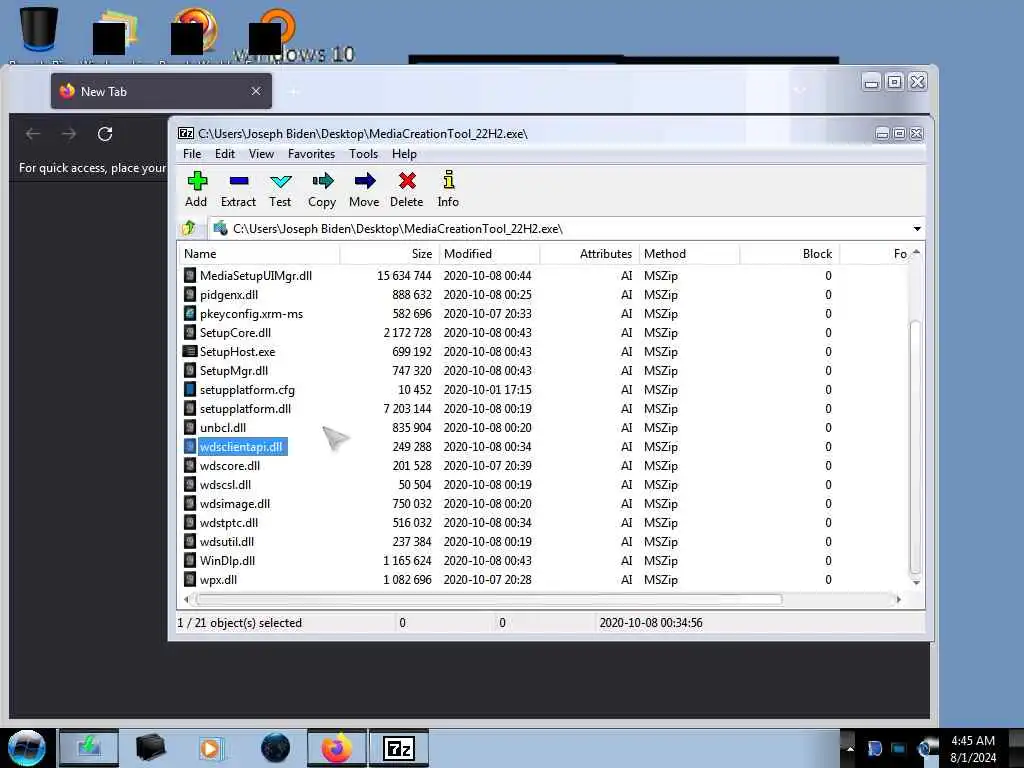Viewport: 1024px width, 768px height.
Task: Click Firefox icon in taskbar
Action: 336,748
